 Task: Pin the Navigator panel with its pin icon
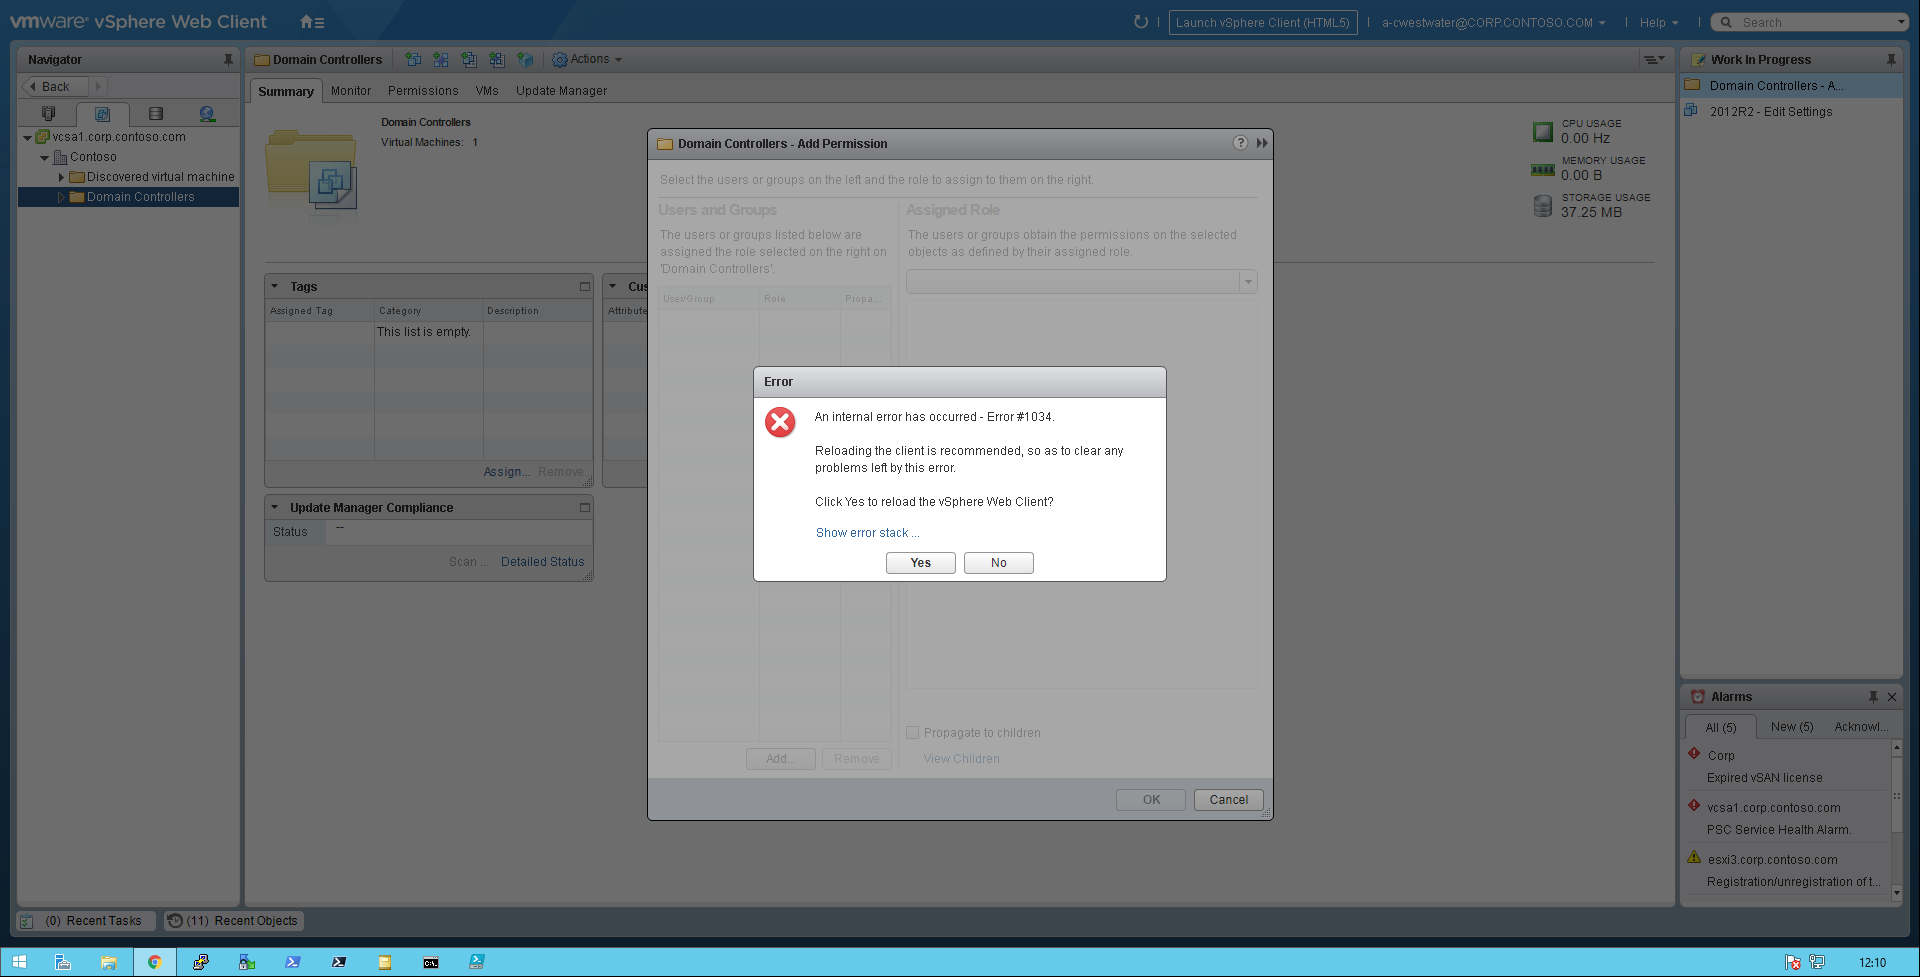pyautogui.click(x=228, y=60)
